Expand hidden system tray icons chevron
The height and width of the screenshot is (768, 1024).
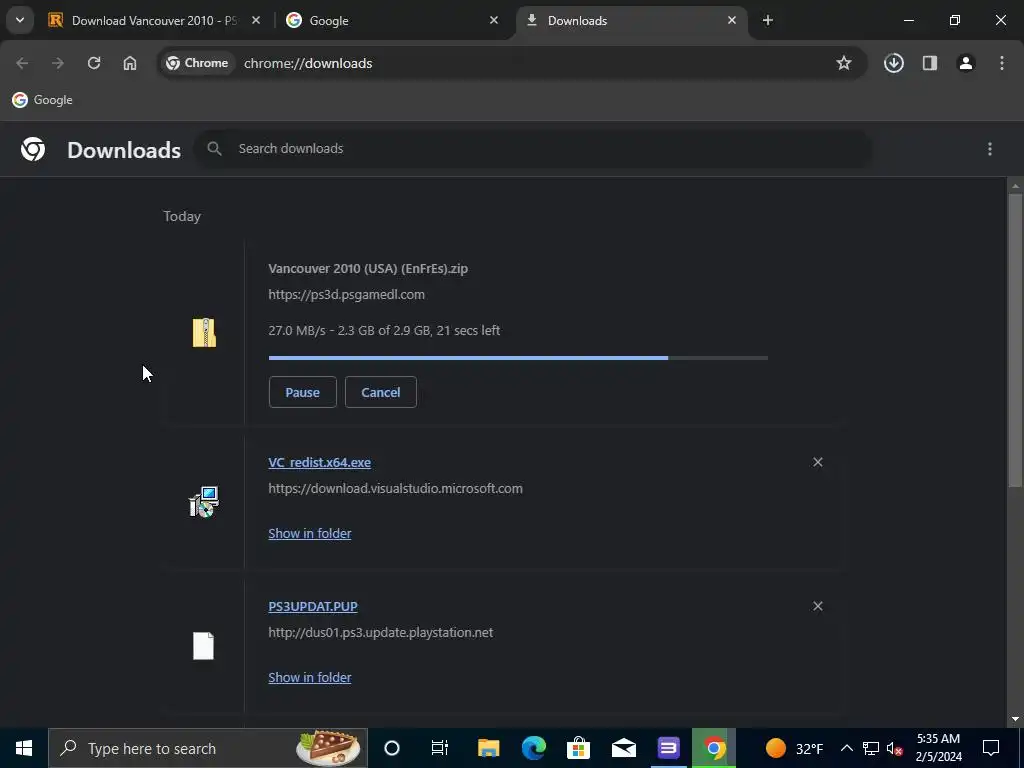[846, 748]
